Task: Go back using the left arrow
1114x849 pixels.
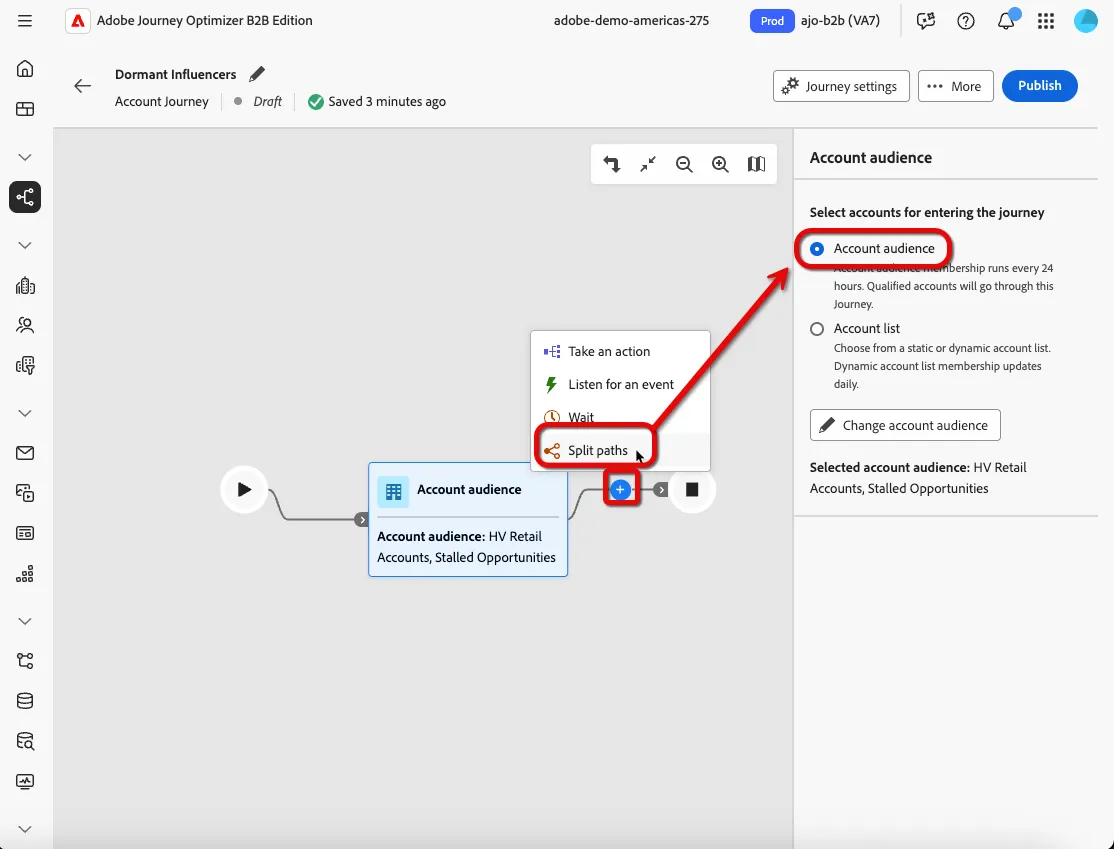Action: click(82, 86)
